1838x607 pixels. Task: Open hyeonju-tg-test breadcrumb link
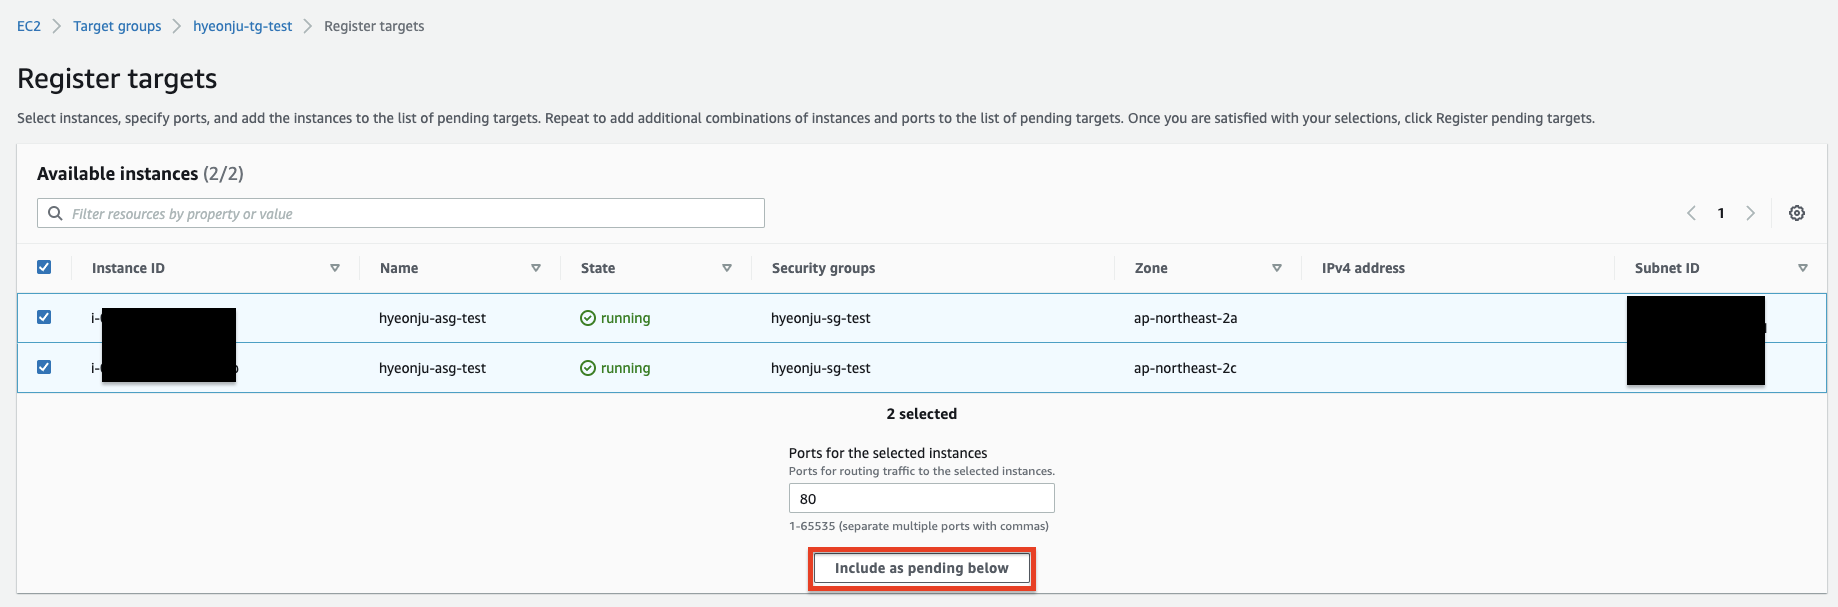[242, 26]
